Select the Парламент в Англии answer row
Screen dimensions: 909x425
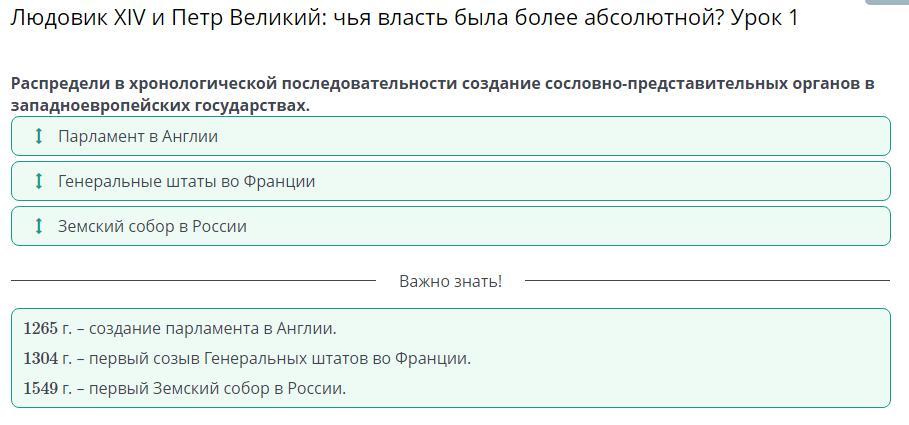coord(450,136)
